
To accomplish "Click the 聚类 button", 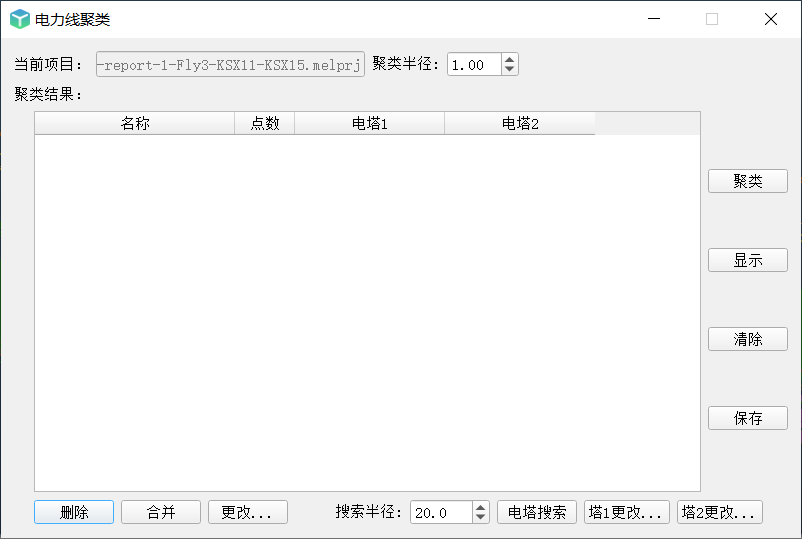I will point(747,181).
